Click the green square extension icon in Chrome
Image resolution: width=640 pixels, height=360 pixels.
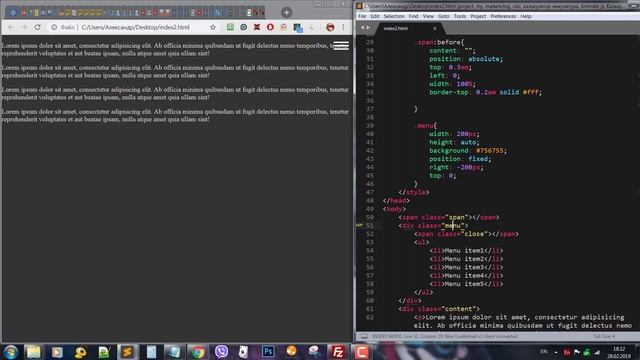click(x=230, y=27)
